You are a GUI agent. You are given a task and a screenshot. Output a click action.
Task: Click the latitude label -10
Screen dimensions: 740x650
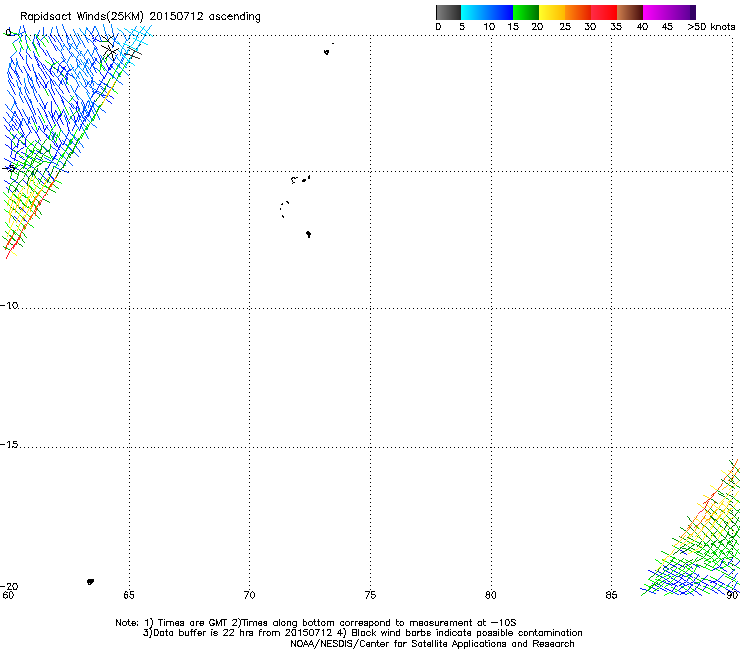click(9, 306)
